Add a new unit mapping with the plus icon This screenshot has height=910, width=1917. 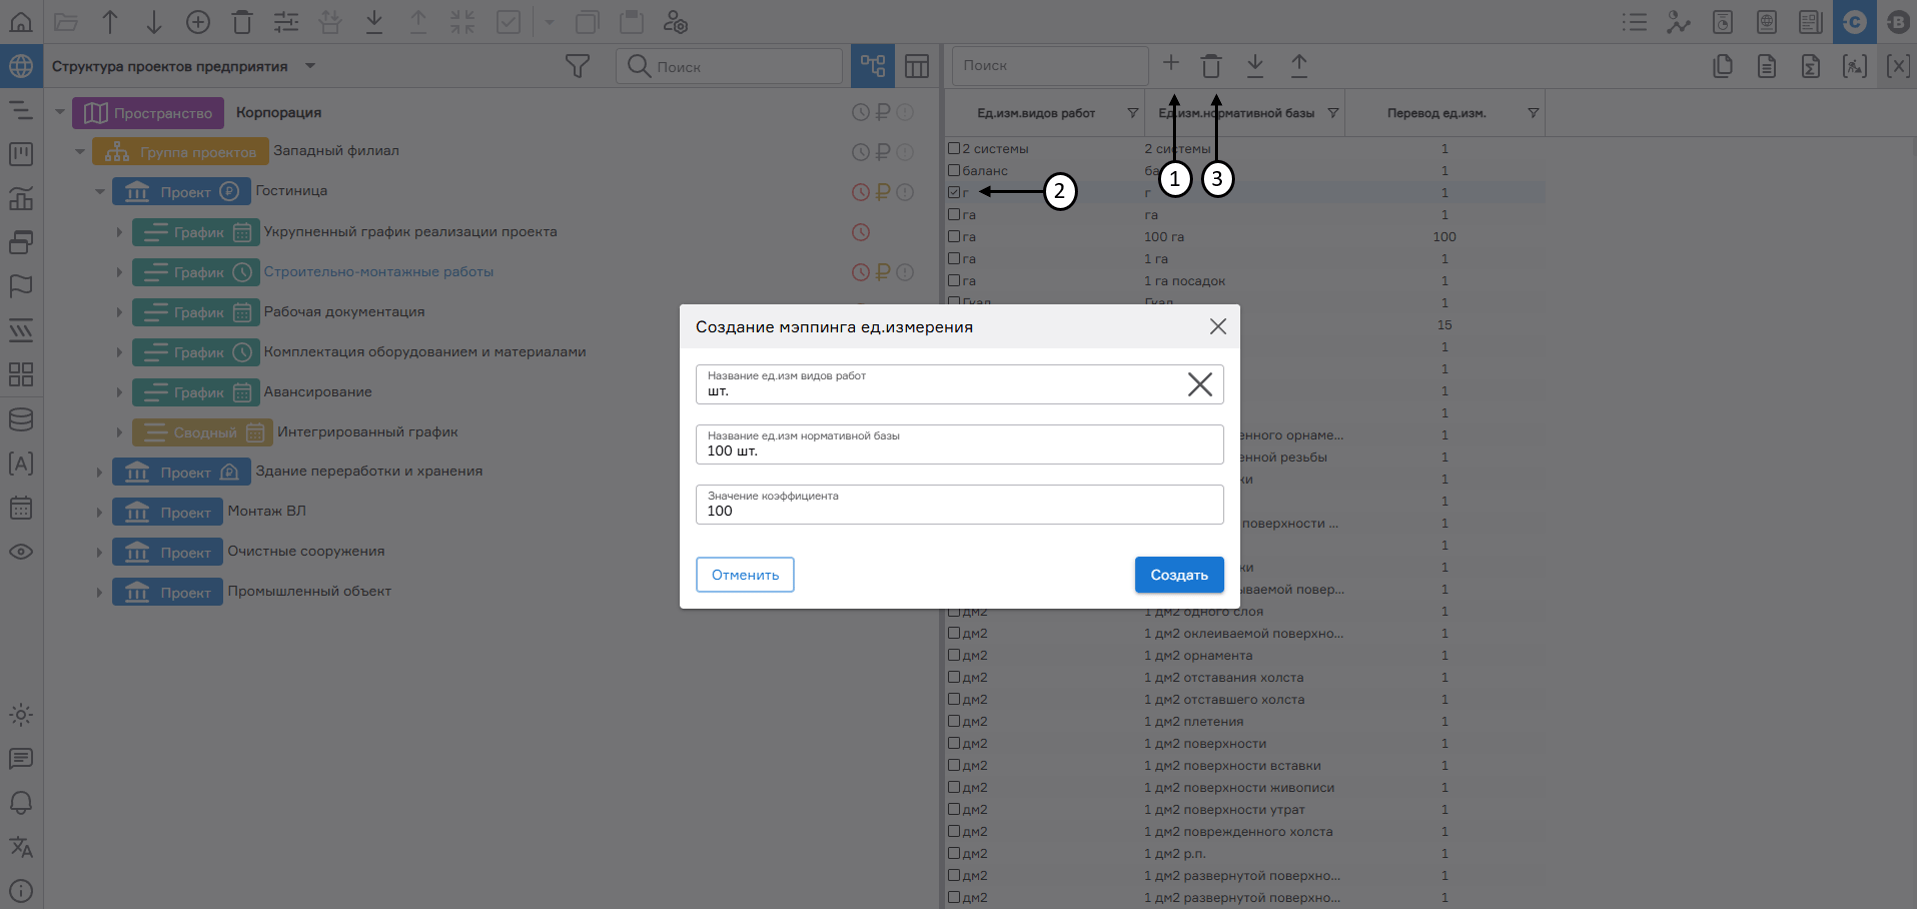pyautogui.click(x=1171, y=64)
